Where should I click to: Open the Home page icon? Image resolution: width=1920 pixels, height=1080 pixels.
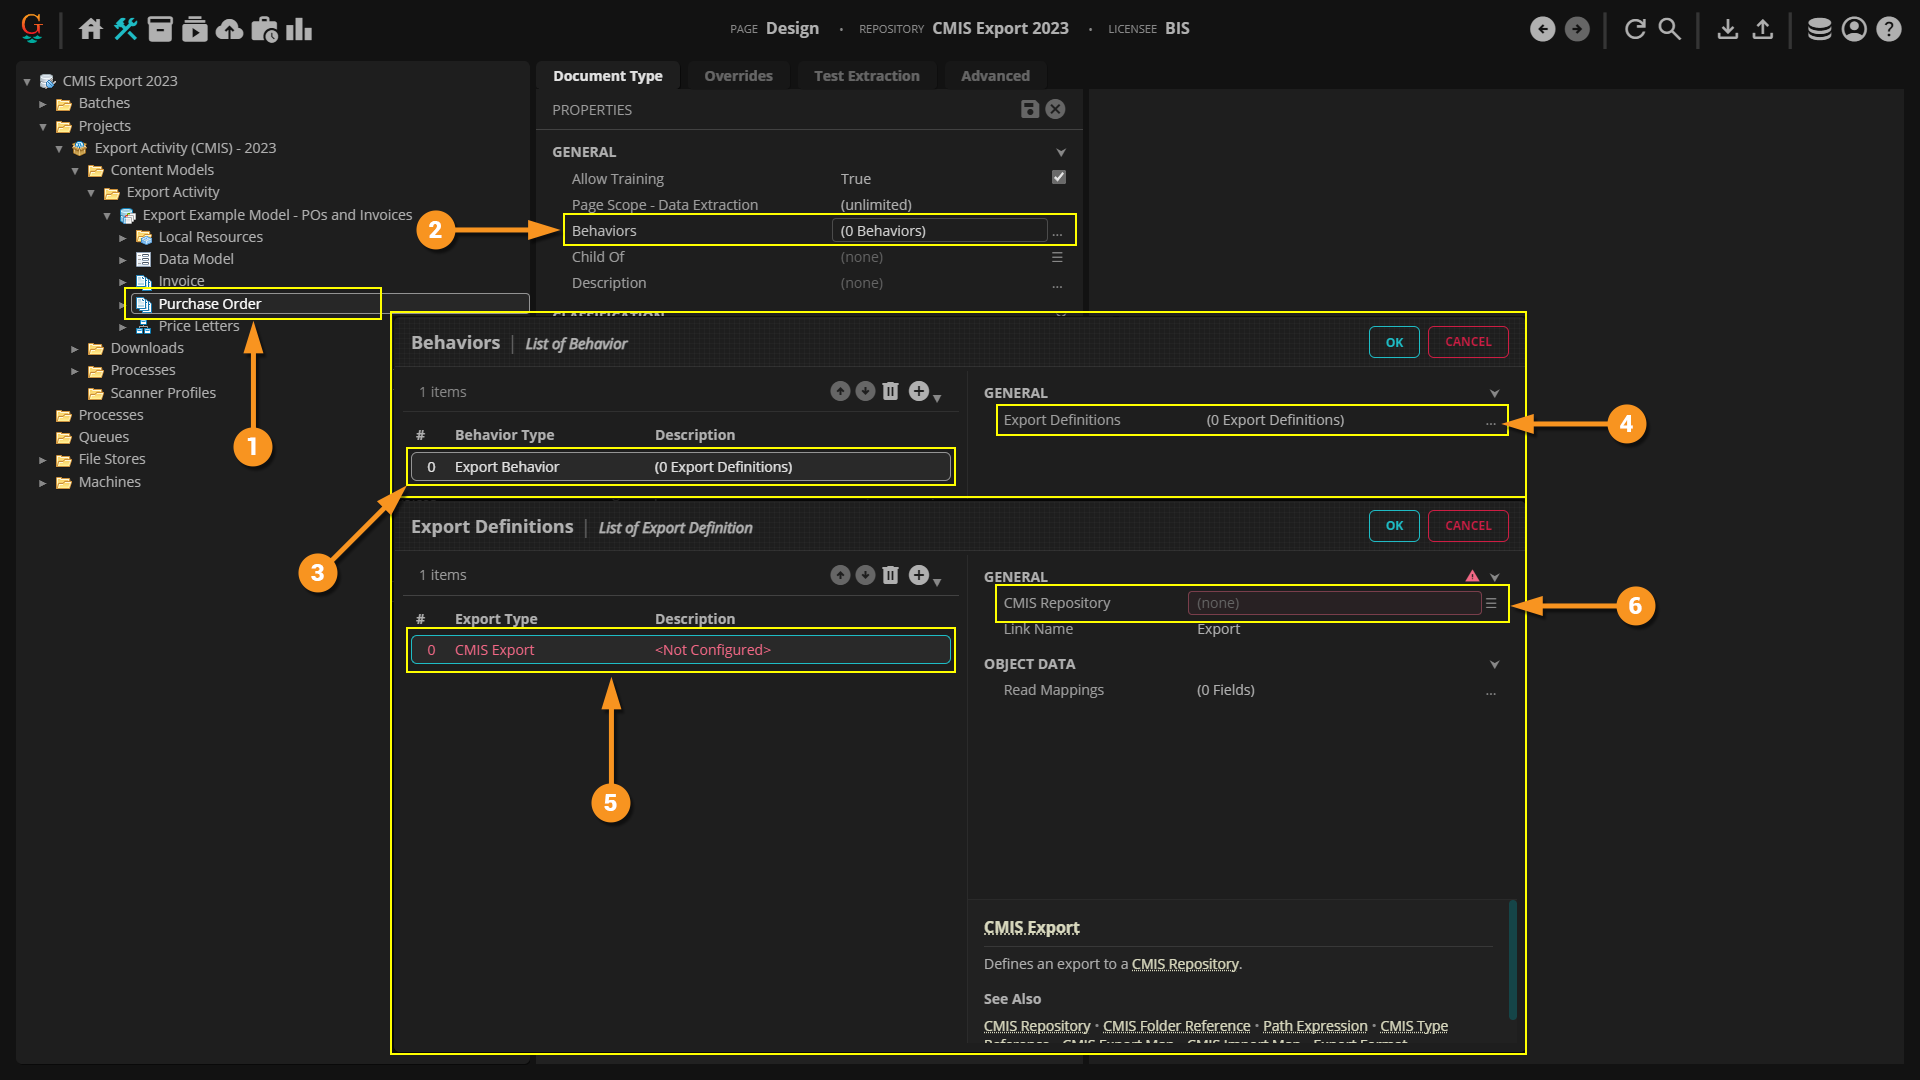[x=91, y=29]
